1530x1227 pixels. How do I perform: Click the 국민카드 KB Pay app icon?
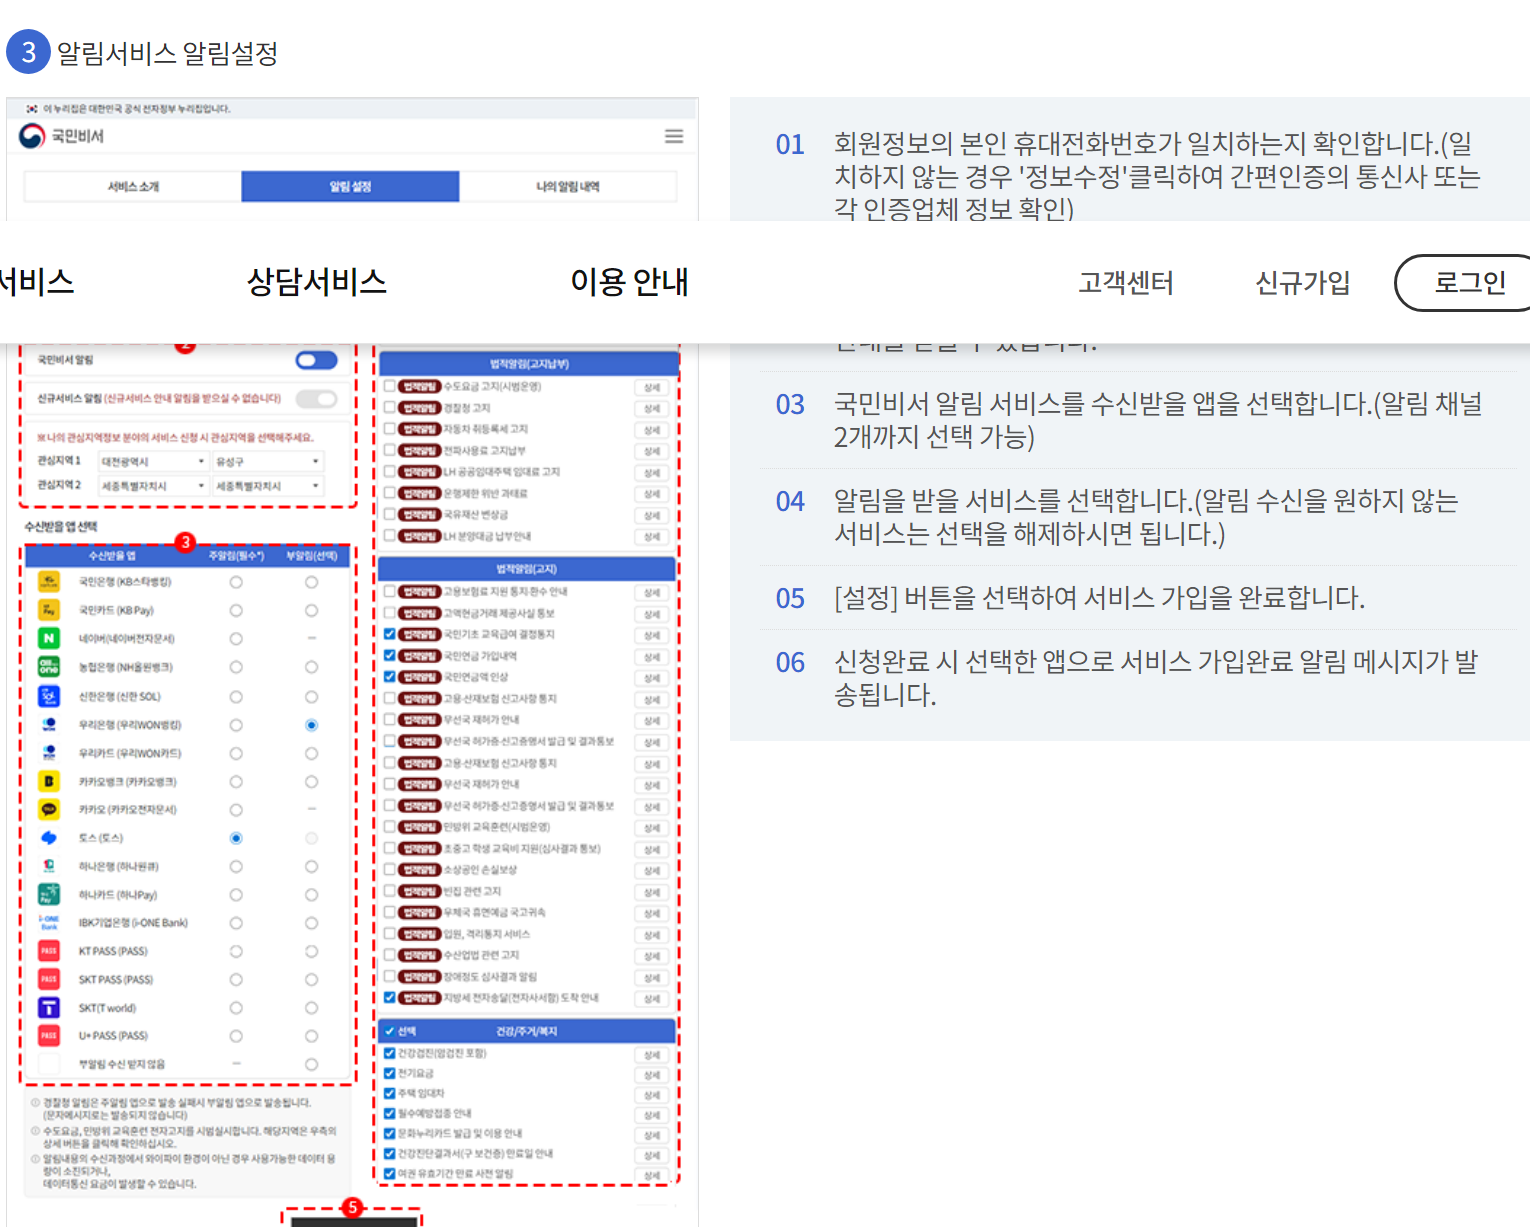click(x=48, y=610)
